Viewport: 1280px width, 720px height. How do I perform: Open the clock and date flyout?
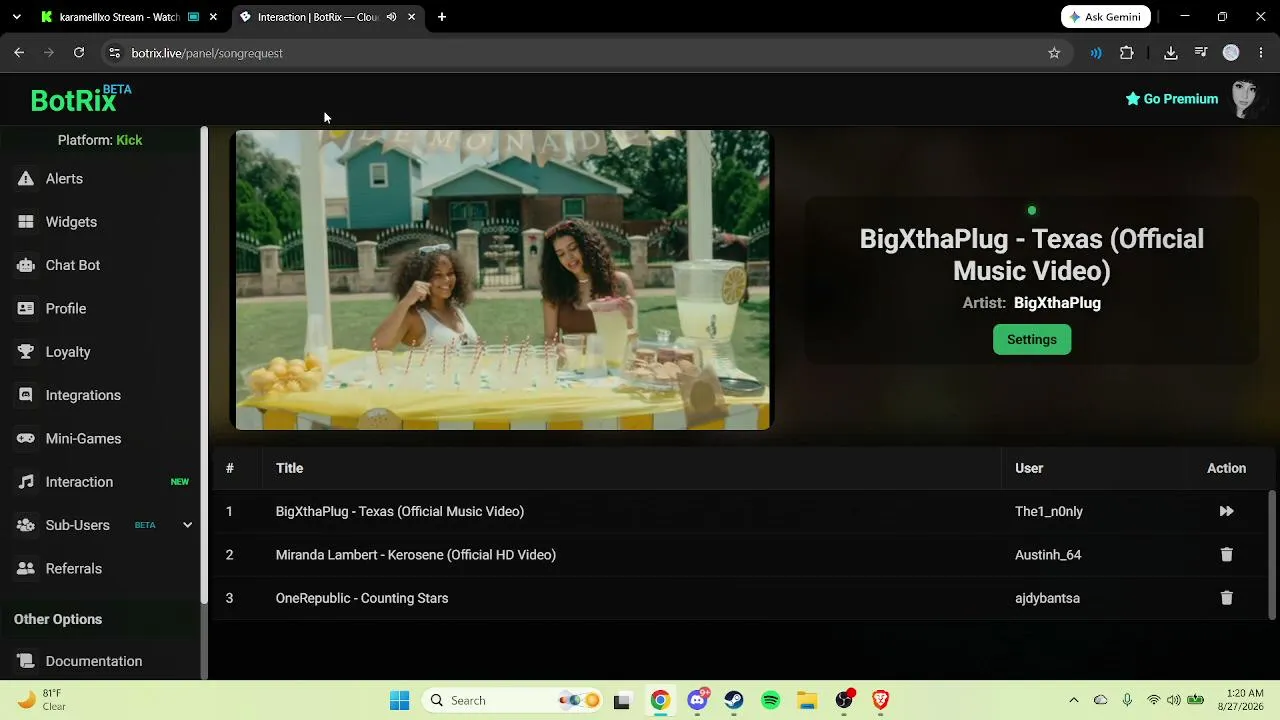[1243, 700]
